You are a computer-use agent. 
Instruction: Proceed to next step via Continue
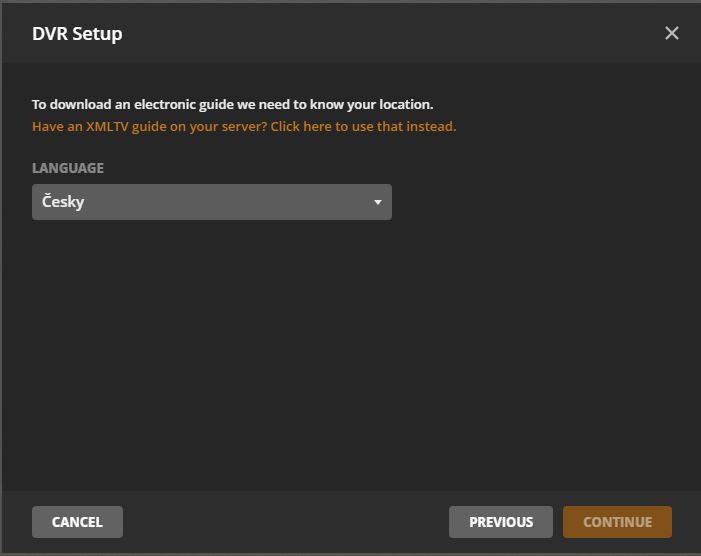click(x=617, y=522)
